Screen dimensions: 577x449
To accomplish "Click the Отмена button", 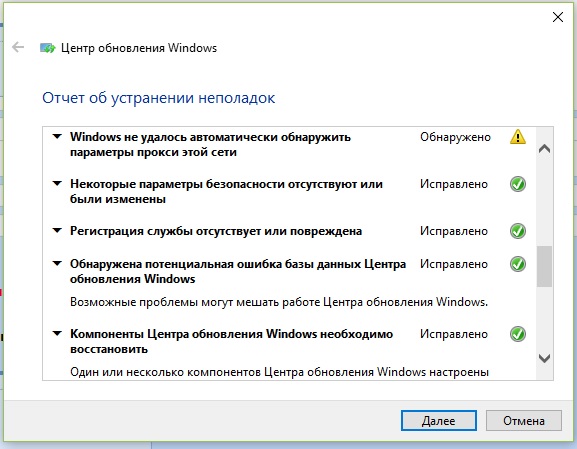I will click(524, 421).
